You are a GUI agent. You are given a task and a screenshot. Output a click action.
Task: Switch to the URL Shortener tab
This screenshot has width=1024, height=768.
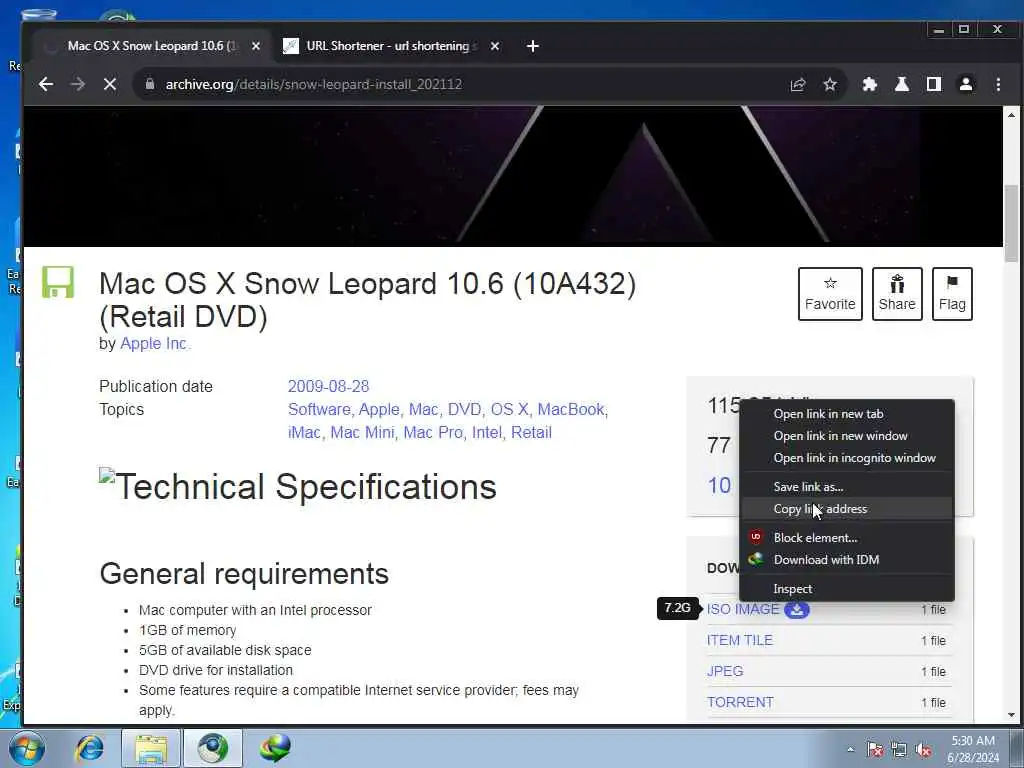coord(391,46)
